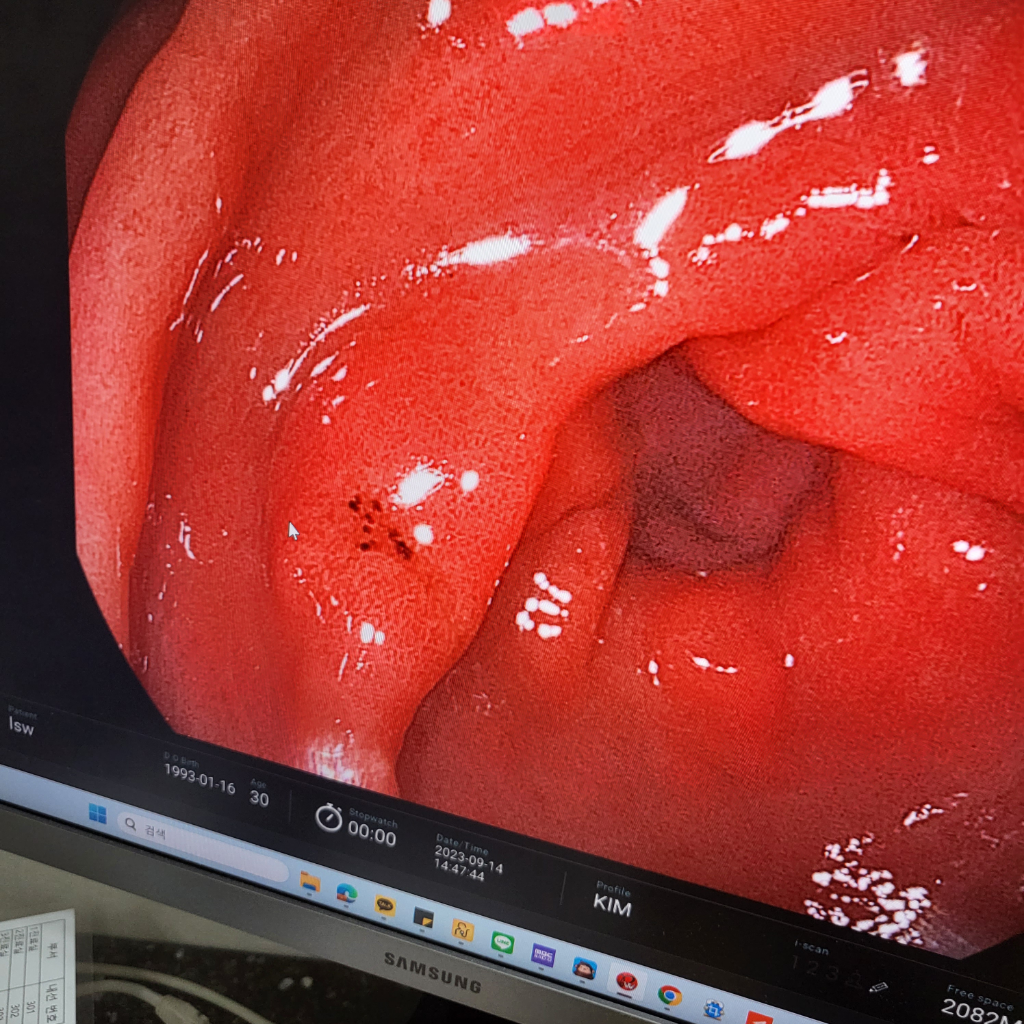
Task: Click the blue gear-like icon after Chrome
Action: (x=713, y=1008)
